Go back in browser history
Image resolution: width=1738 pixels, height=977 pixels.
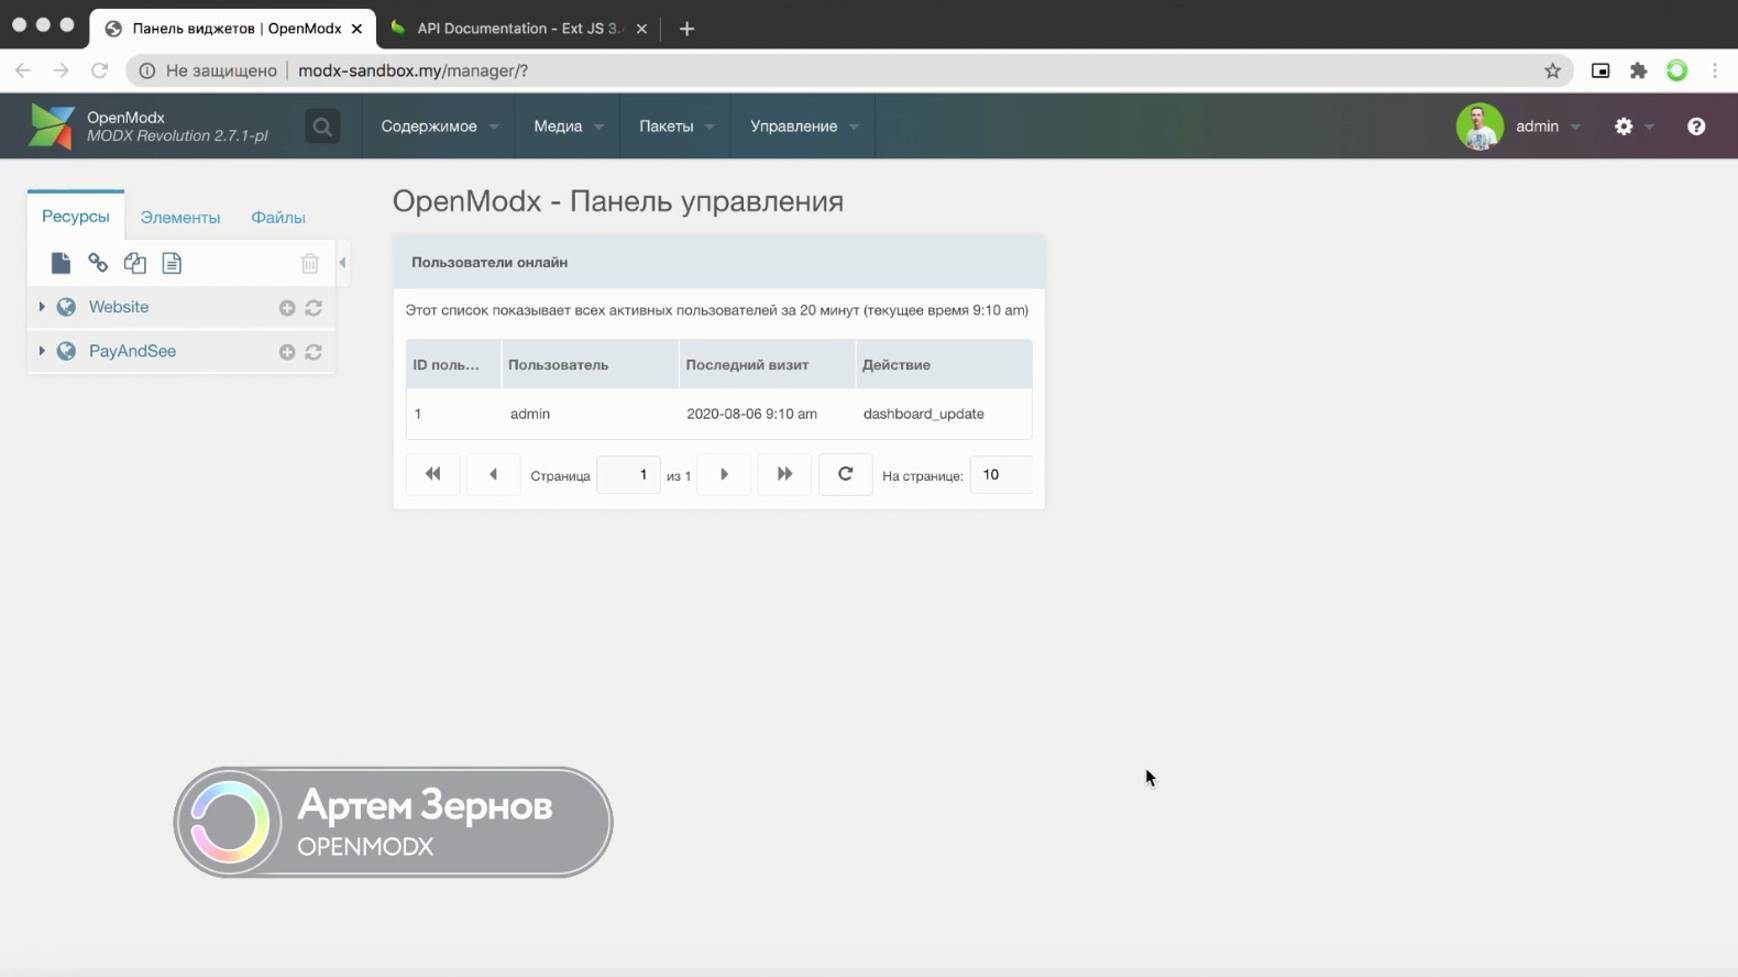pos(23,70)
